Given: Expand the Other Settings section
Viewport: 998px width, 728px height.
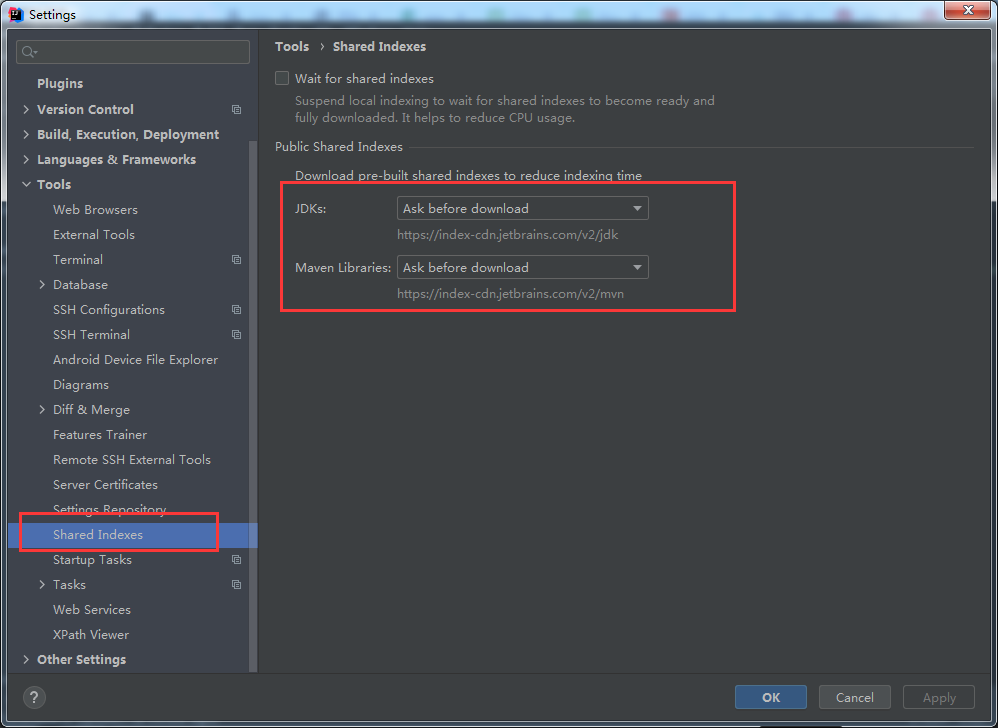Looking at the screenshot, I should (x=26, y=659).
